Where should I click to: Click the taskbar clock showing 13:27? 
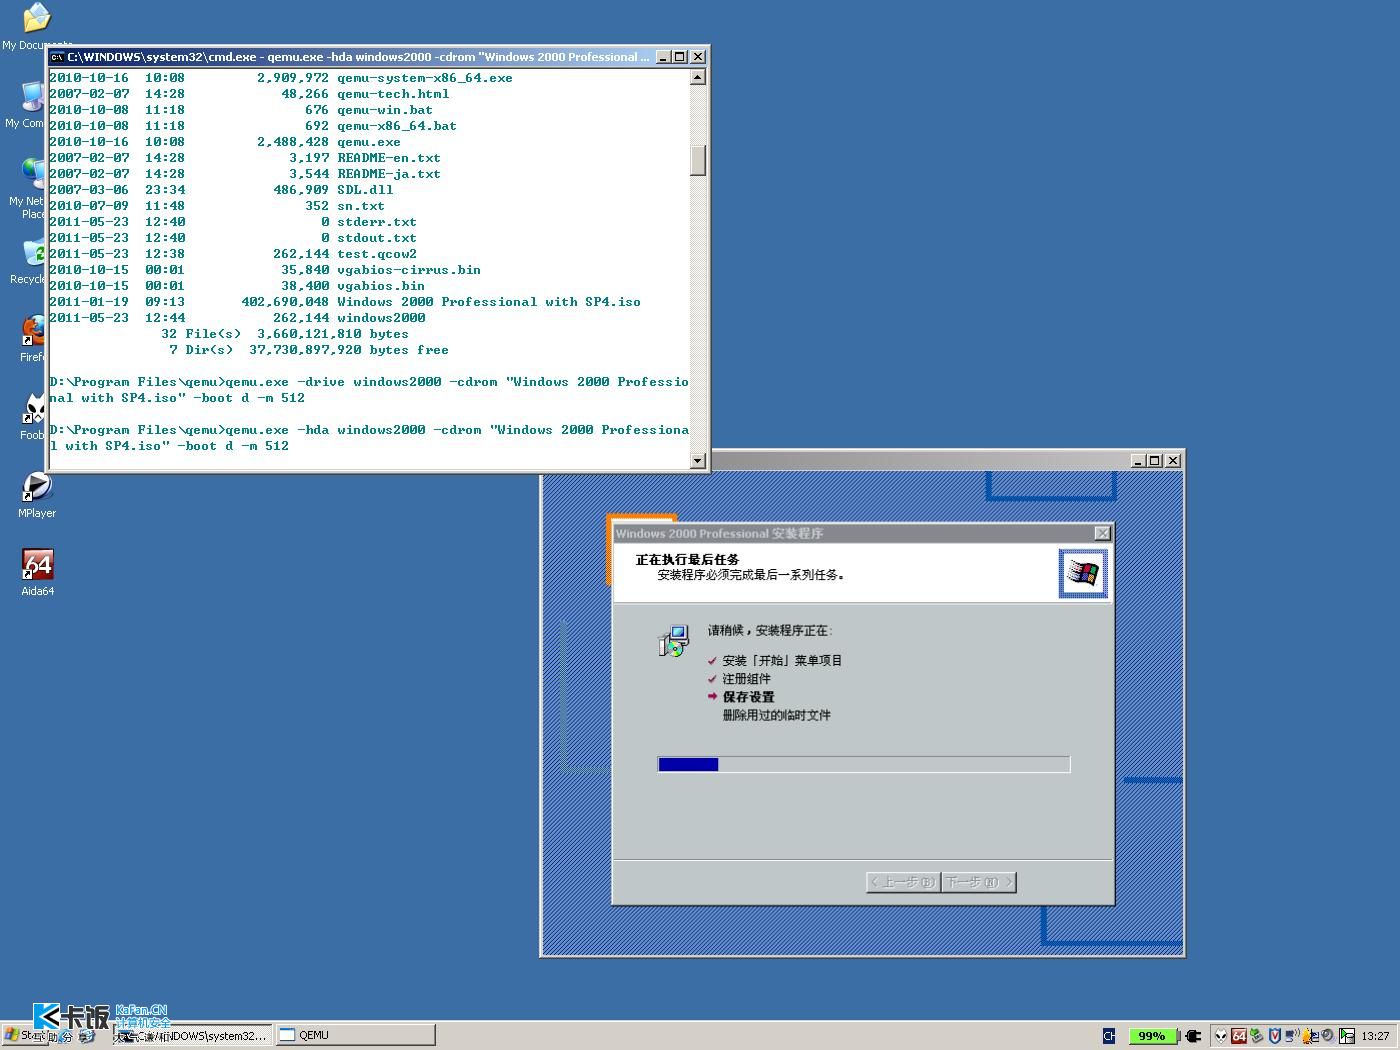pos(1375,1036)
